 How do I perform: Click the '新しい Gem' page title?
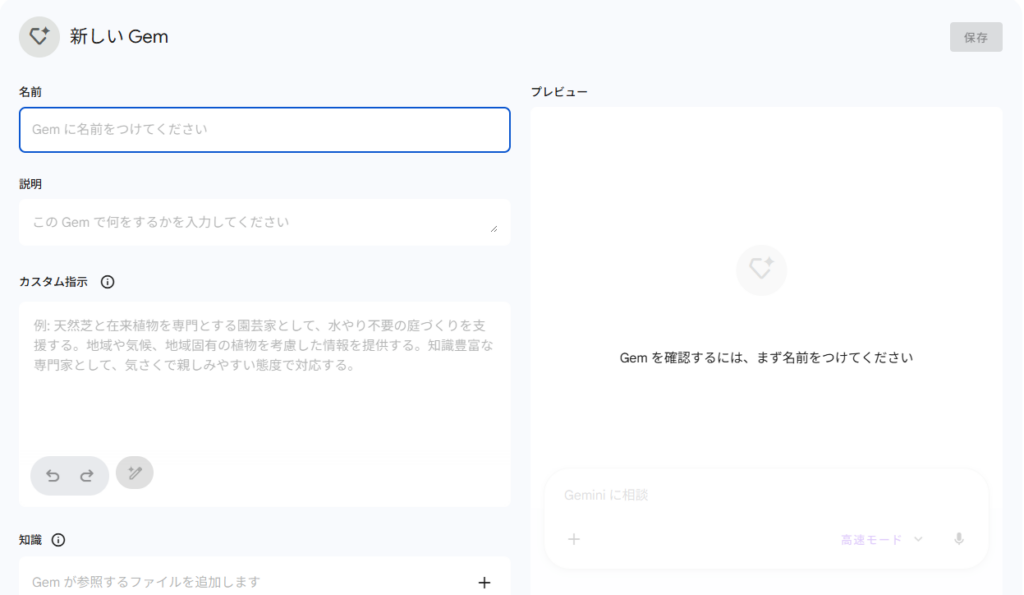119,37
